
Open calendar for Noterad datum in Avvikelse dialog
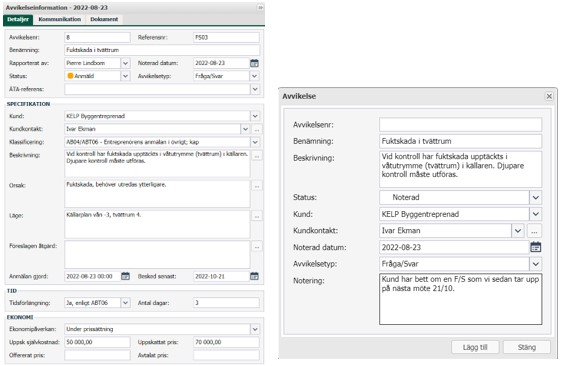tap(535, 247)
